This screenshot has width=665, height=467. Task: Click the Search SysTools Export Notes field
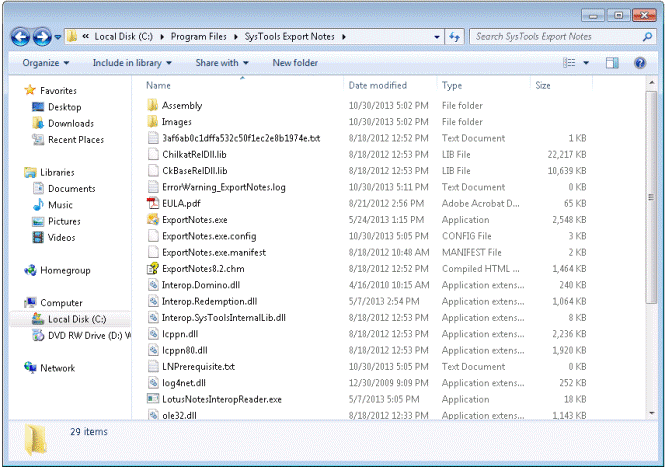coord(562,37)
